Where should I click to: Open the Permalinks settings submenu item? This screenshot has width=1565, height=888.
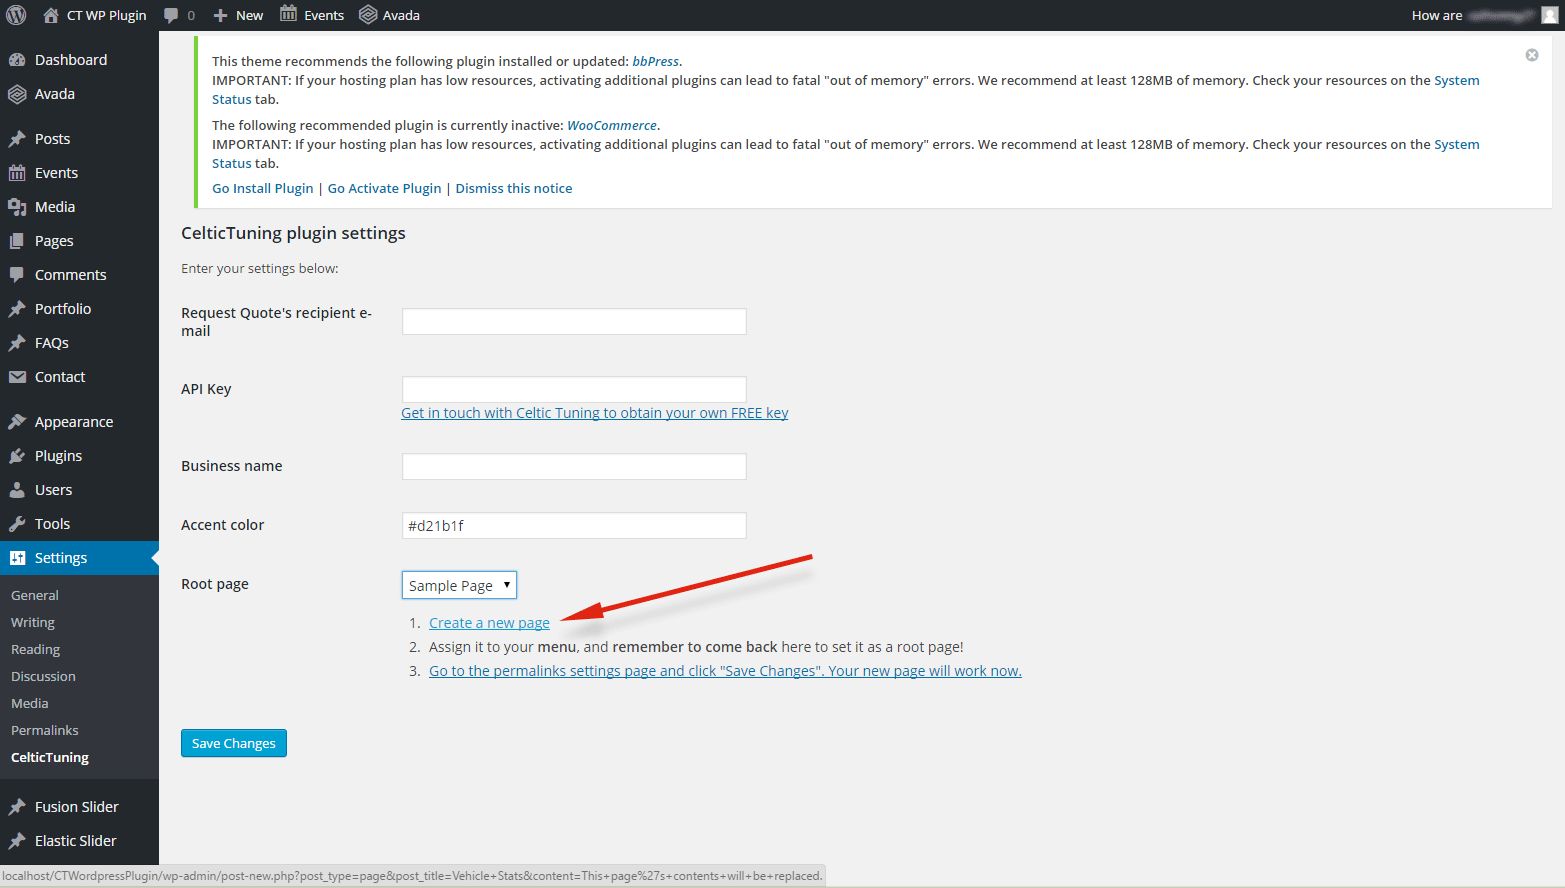pyautogui.click(x=45, y=730)
